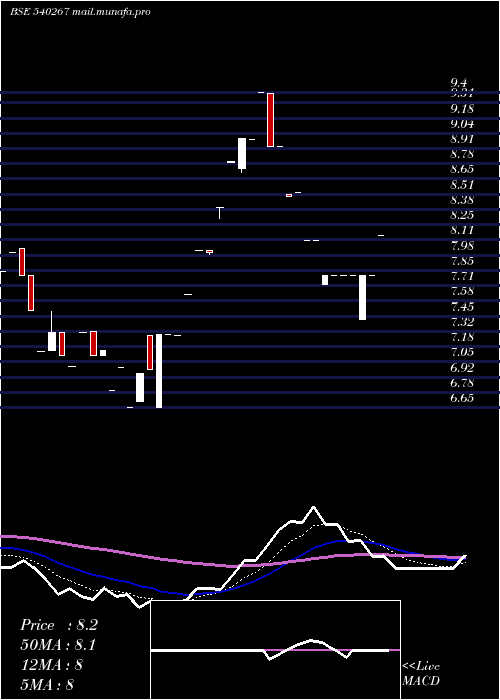Click the 50MA : 8.1 readout

pyautogui.click(x=59, y=645)
